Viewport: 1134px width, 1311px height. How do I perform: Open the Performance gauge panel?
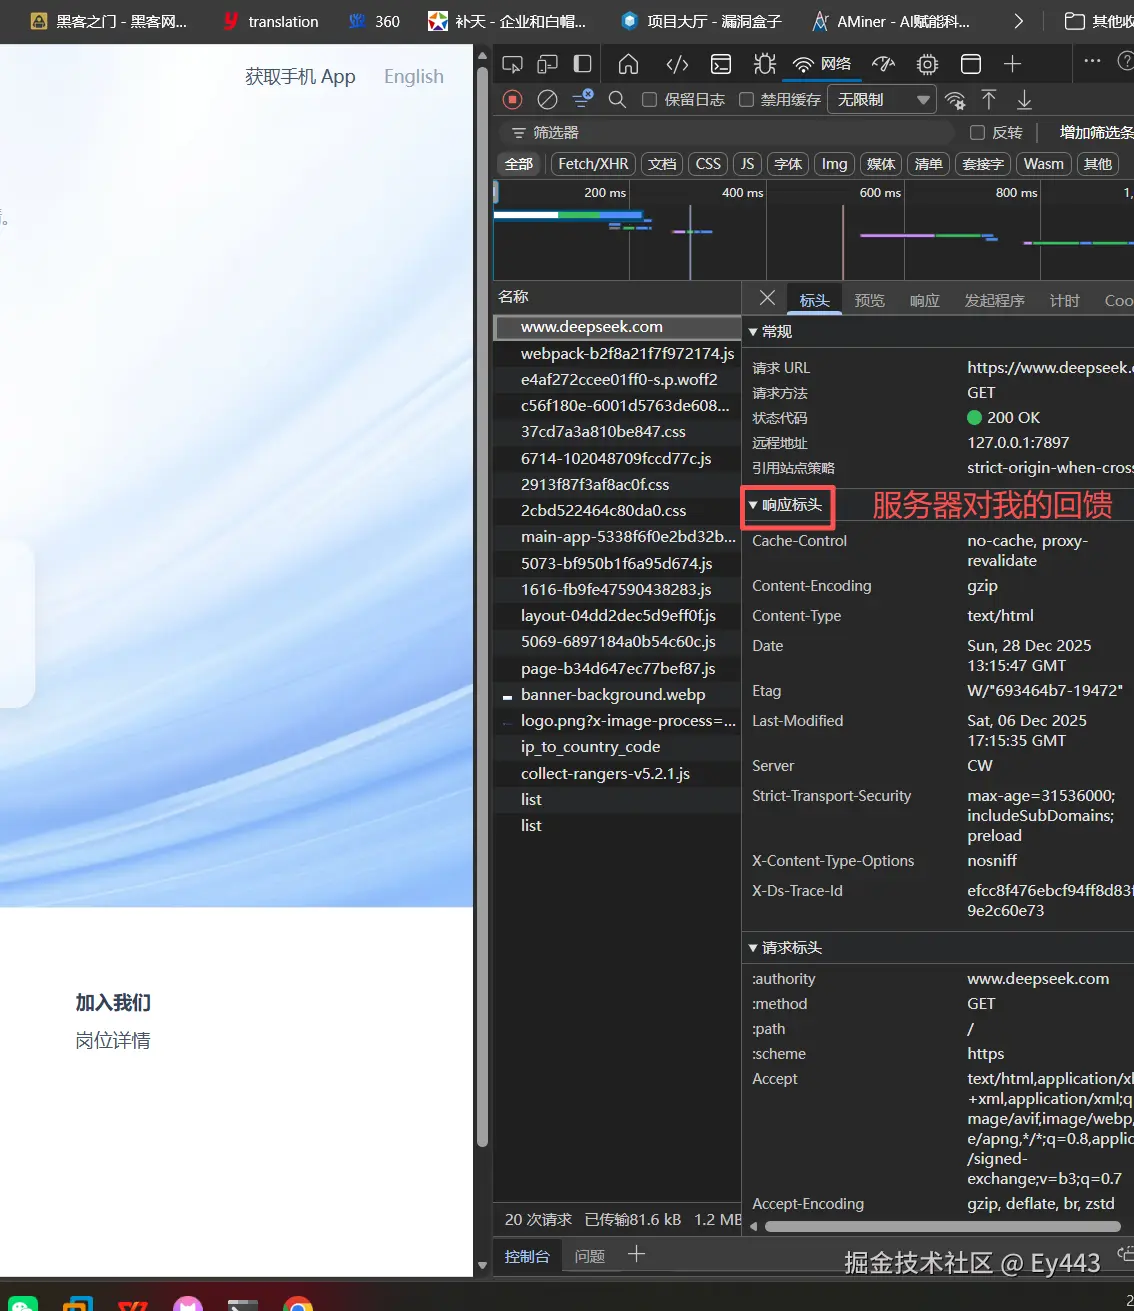click(x=883, y=64)
